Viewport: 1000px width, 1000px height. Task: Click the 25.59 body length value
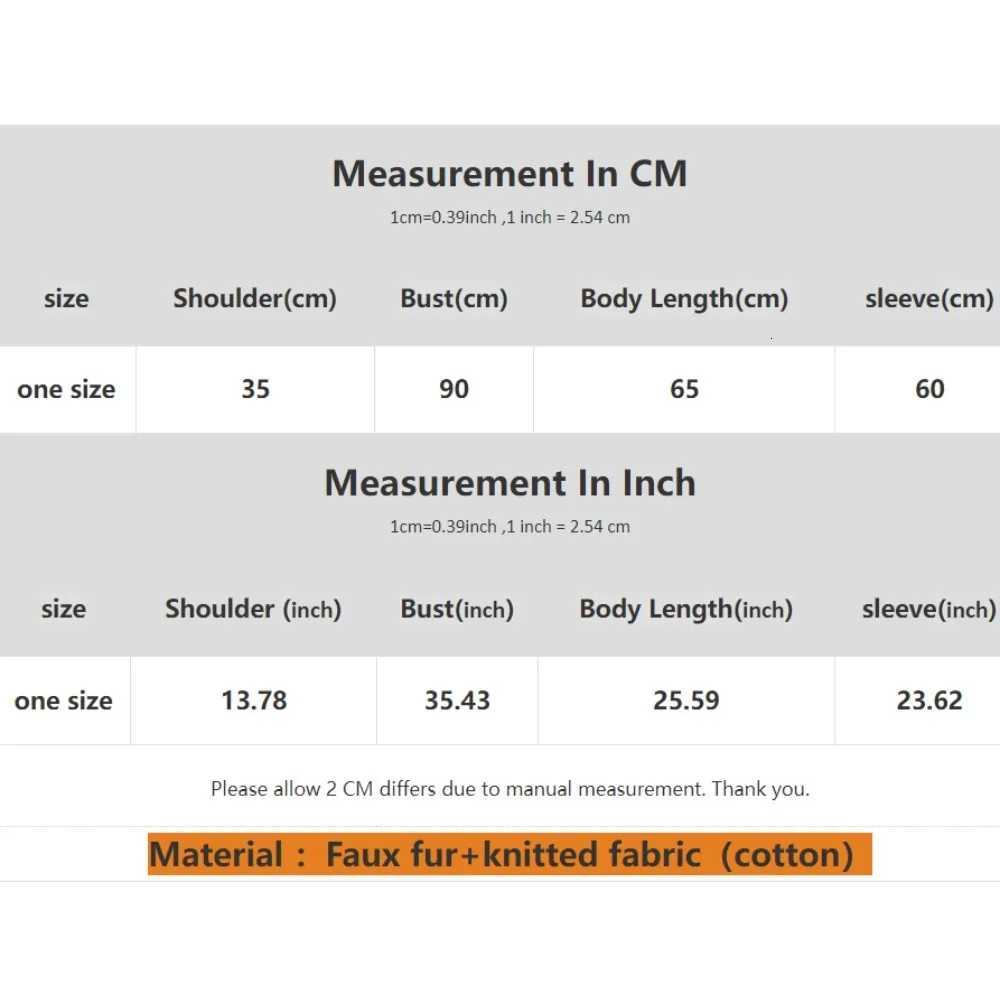pos(686,700)
